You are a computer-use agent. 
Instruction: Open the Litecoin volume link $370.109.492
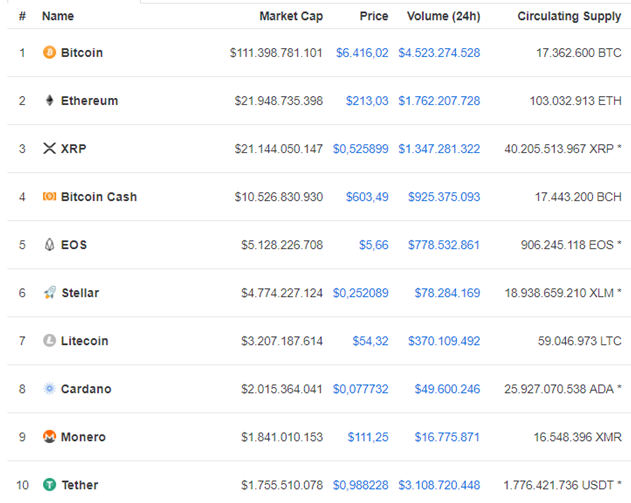point(444,341)
